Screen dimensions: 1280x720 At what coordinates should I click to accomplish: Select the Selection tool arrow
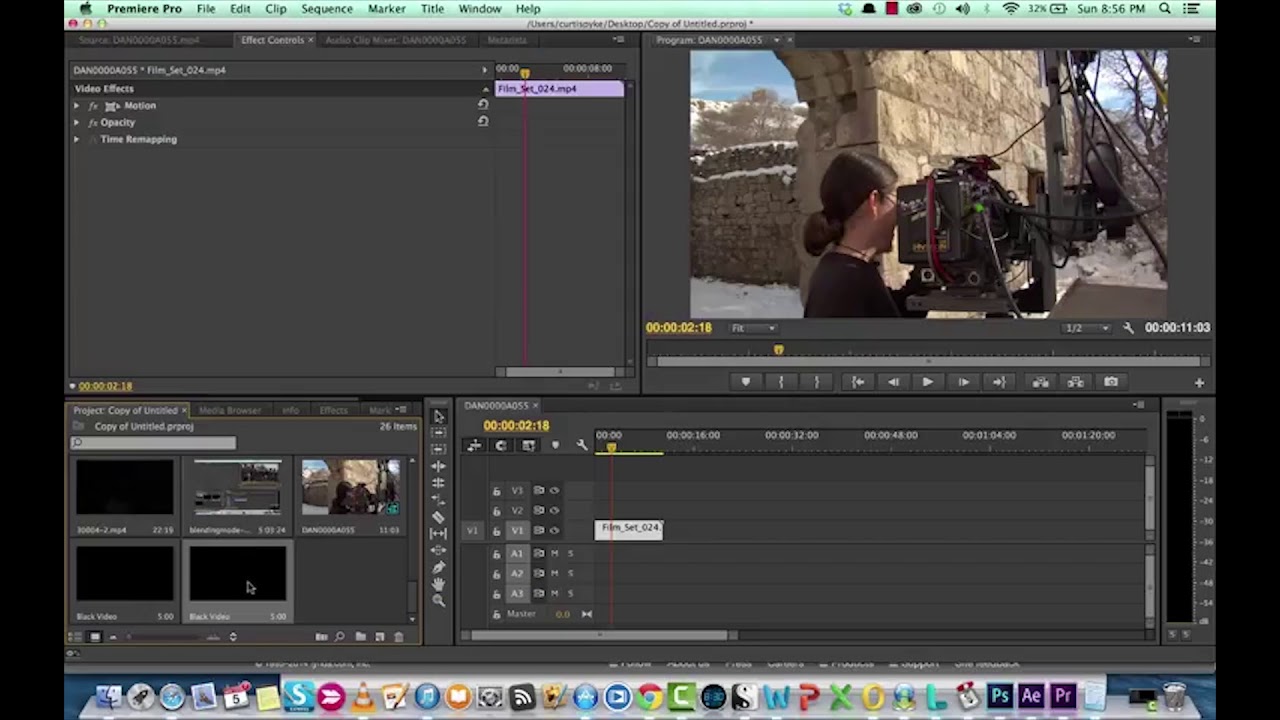click(438, 416)
